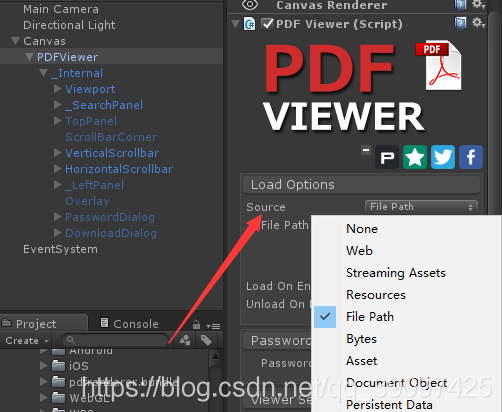Expand the PasswordDialog hierarchy node
This screenshot has width=502, height=412.
(x=58, y=216)
